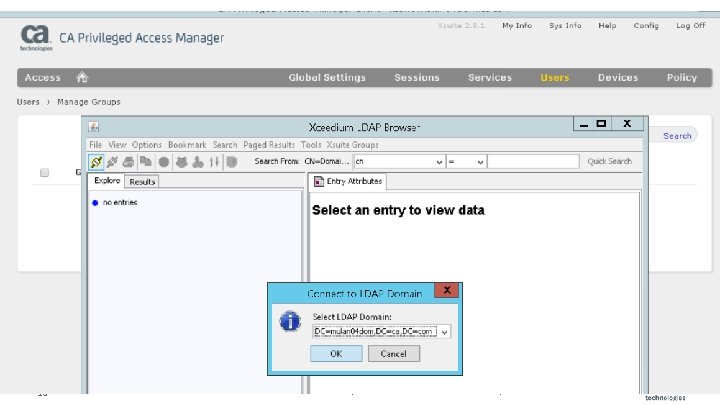The image size is (720, 405).
Task: Open the File menu
Action: point(96,145)
